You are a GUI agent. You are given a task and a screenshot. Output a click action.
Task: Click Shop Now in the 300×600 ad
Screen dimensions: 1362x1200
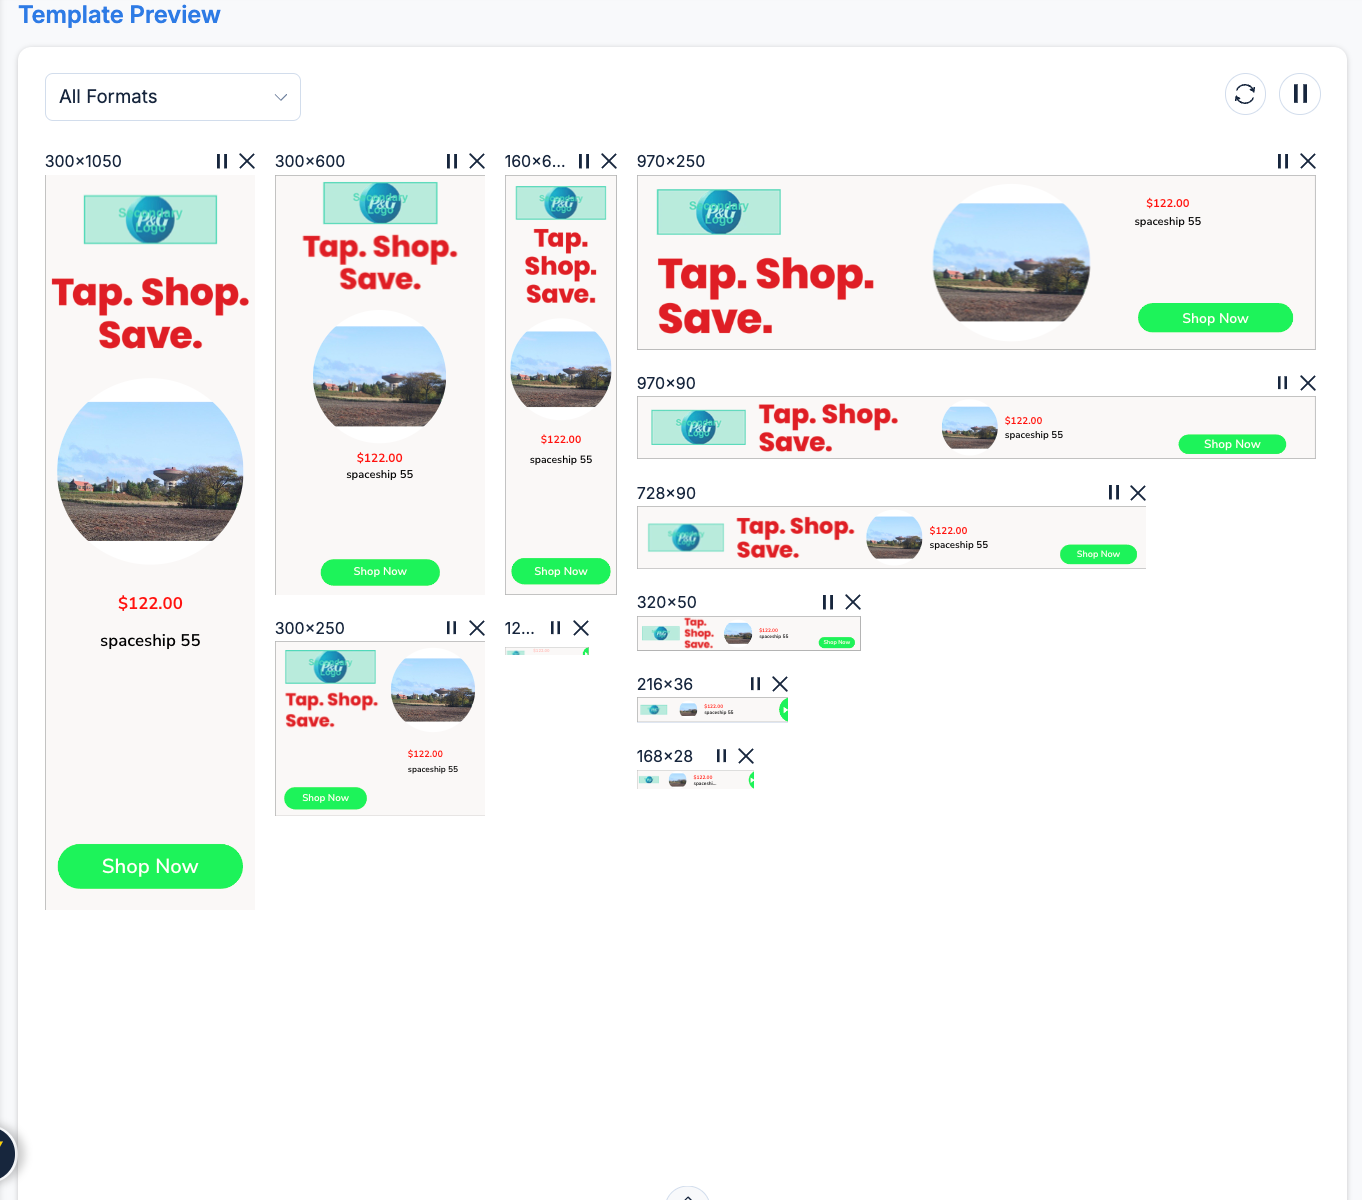pos(380,572)
